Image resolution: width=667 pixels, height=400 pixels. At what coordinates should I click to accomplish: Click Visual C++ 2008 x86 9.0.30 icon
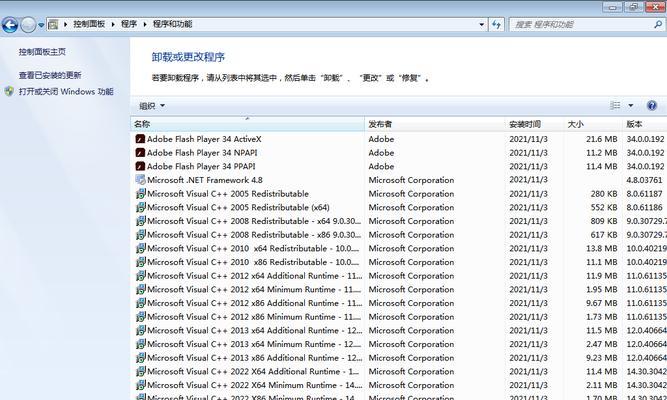[140, 234]
